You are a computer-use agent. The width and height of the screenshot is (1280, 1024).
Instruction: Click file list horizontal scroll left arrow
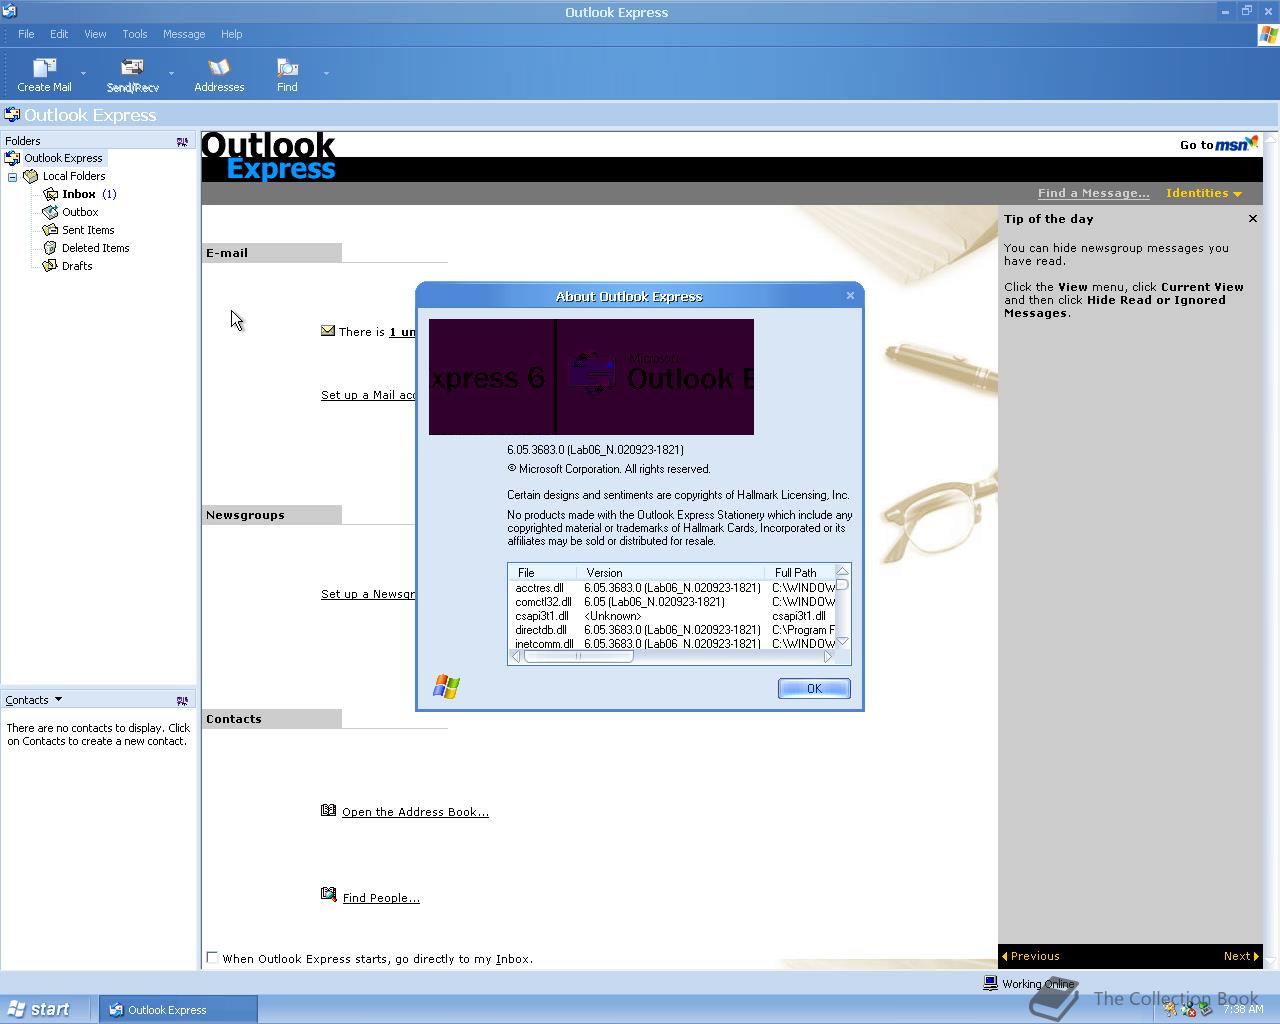(x=516, y=657)
